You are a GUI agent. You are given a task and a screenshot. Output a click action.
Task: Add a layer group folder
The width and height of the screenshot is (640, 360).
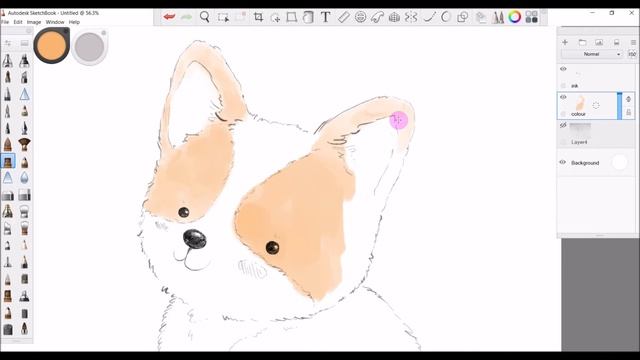[x=582, y=42]
